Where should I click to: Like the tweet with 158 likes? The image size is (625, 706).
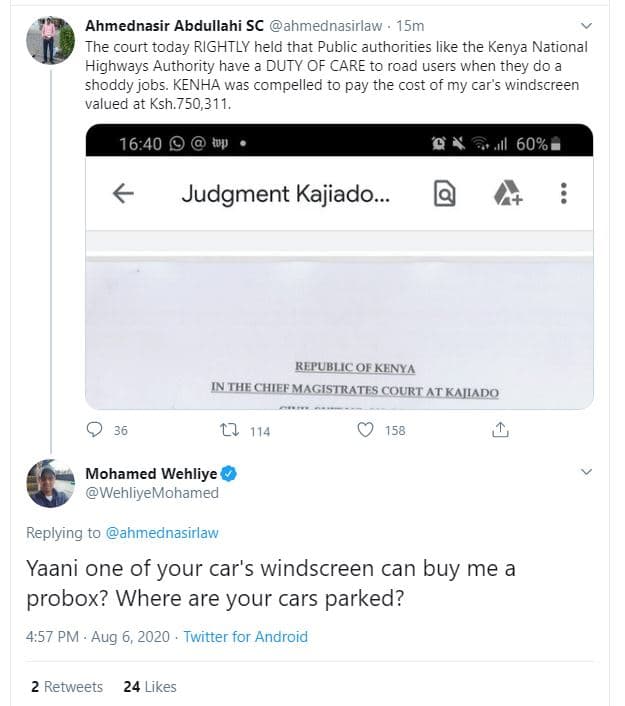[366, 430]
